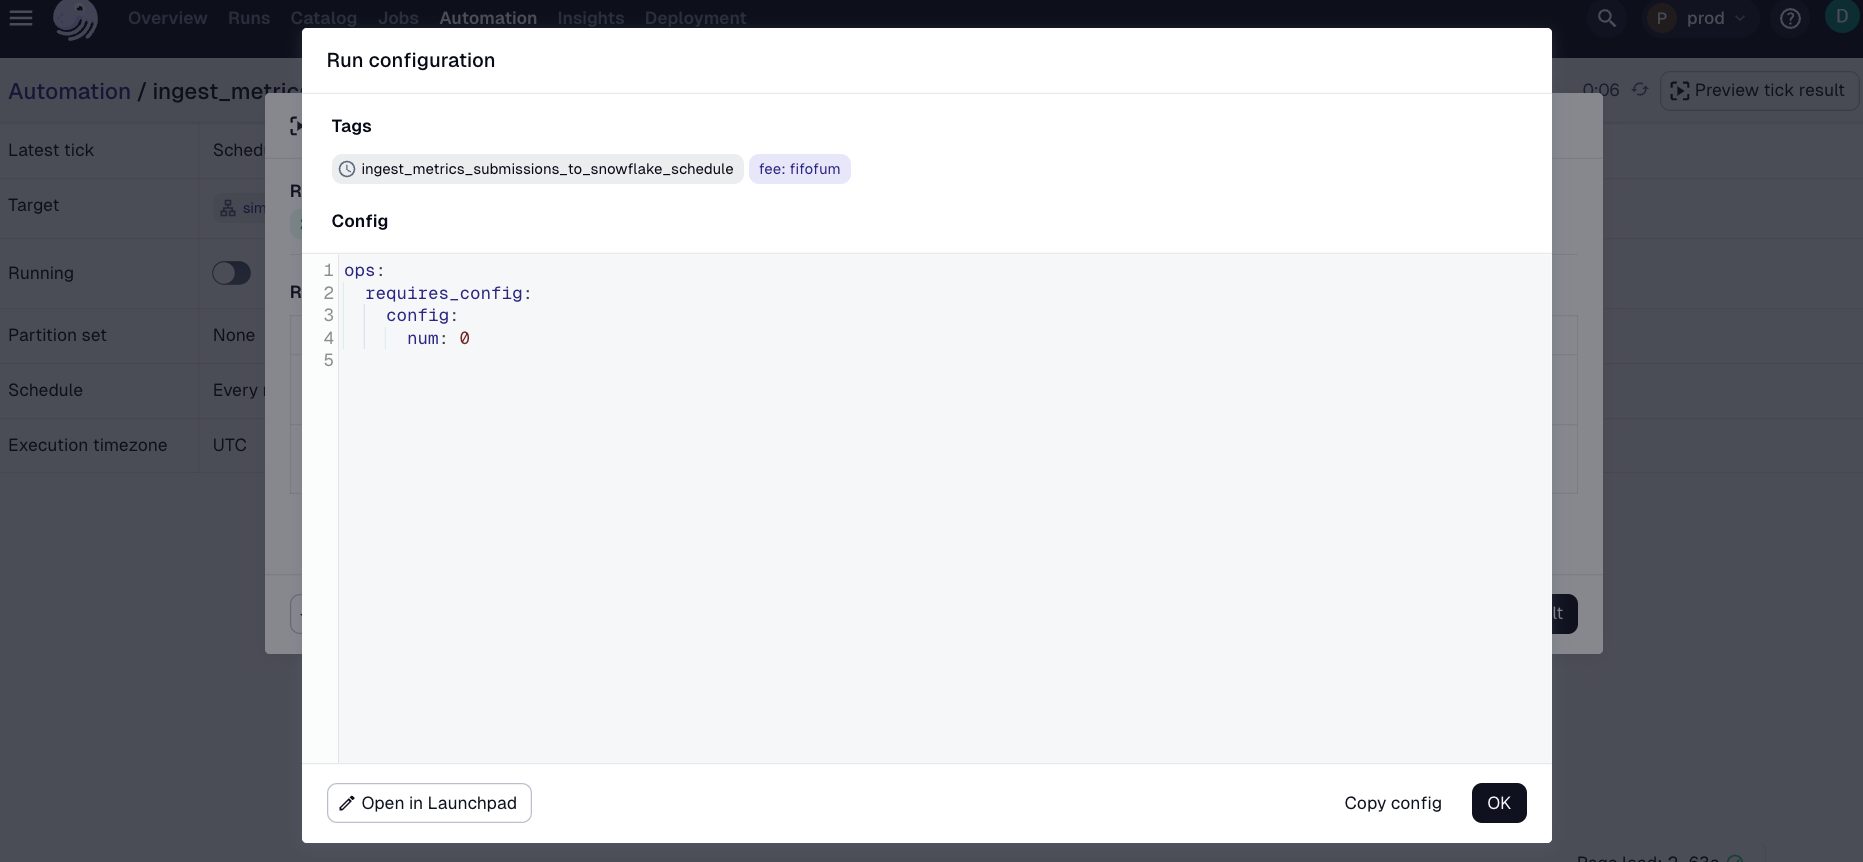The image size is (1863, 862).
Task: Click Preview tick result button
Action: click(x=1758, y=90)
